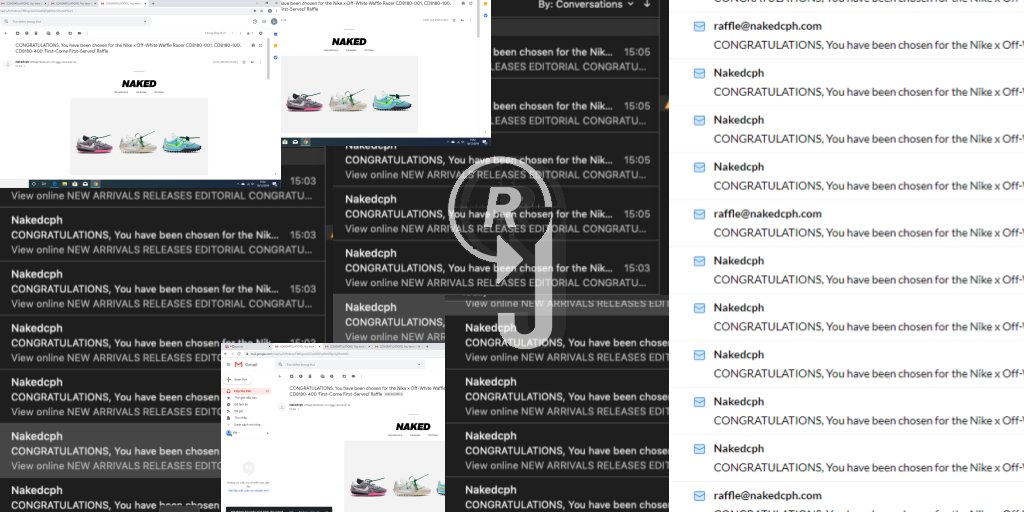The width and height of the screenshot is (1024, 512).
Task: Click Move to icon in bottom Gmail toolbar
Action: [x=344, y=376]
